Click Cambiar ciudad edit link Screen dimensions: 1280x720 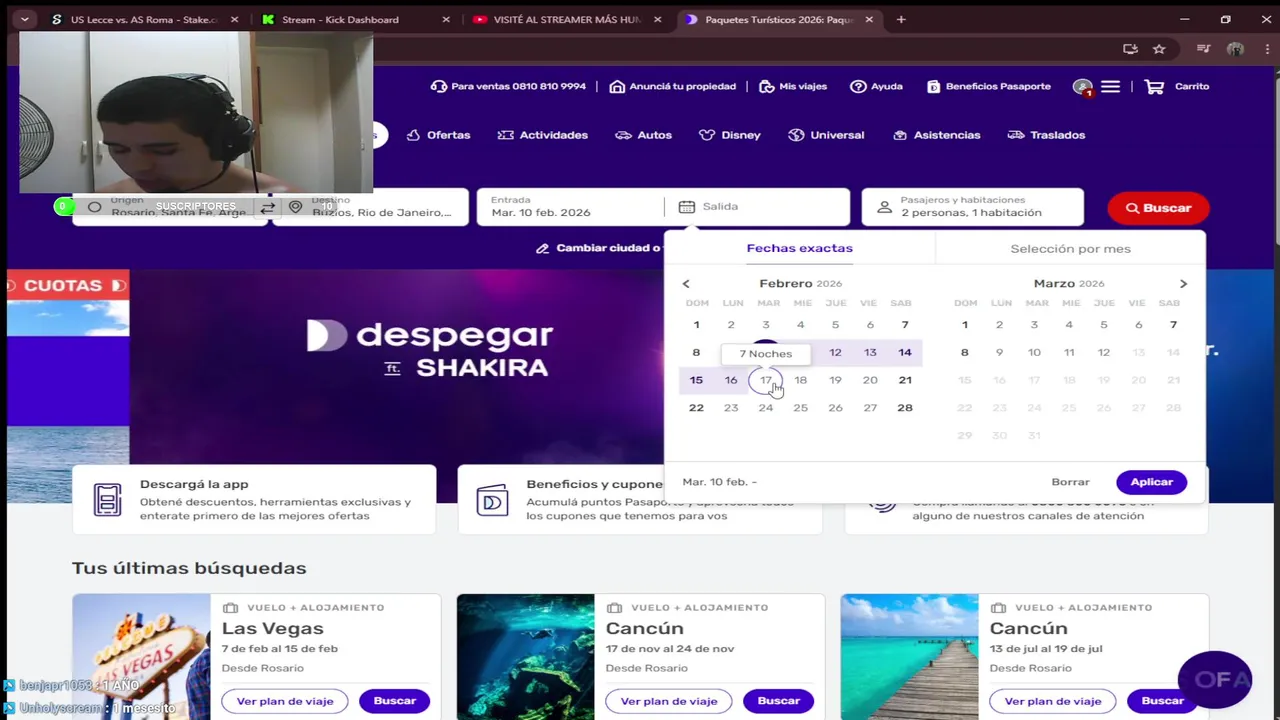click(598, 248)
